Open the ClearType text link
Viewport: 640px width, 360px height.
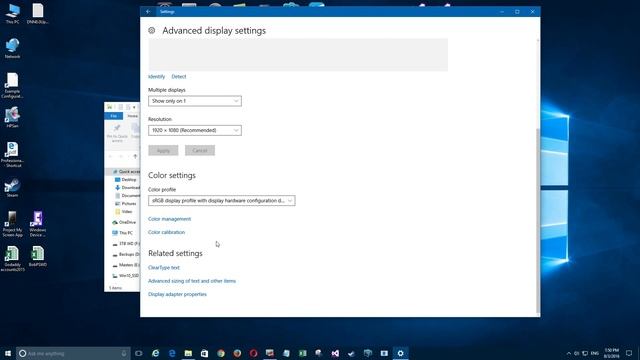[x=164, y=268]
